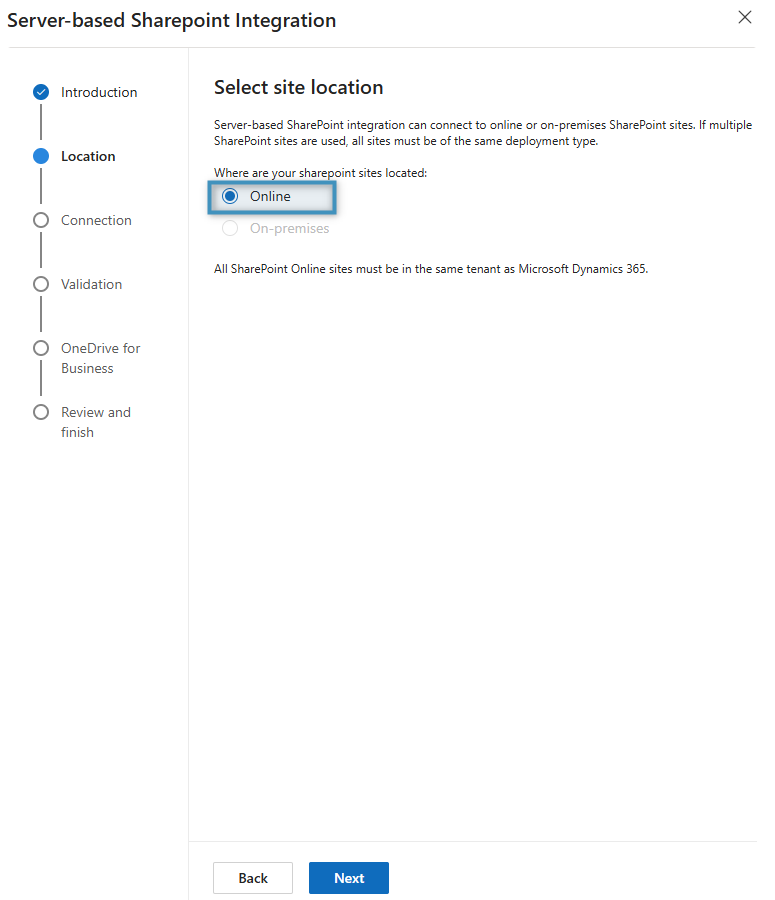Screen dimensions: 775x900
Task: Select the On-premises radio button
Action: (x=230, y=228)
